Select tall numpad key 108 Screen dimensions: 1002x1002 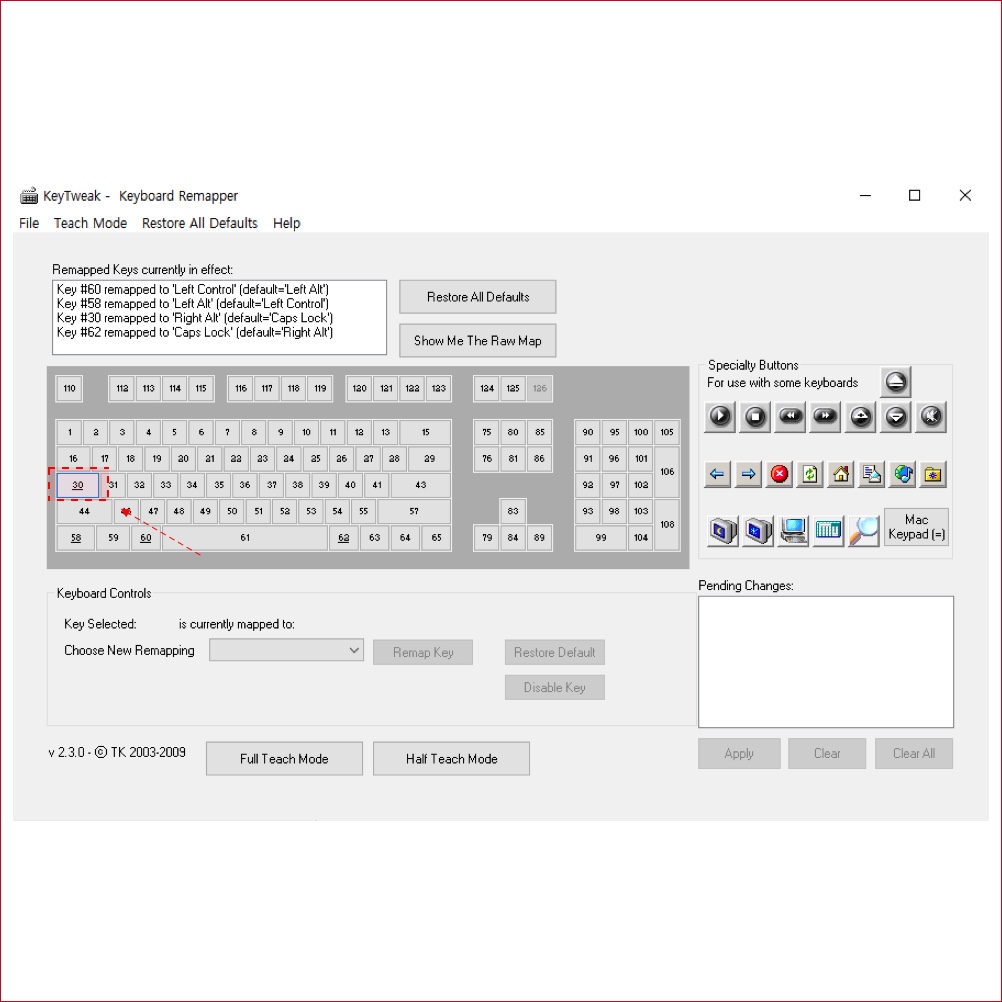point(667,525)
